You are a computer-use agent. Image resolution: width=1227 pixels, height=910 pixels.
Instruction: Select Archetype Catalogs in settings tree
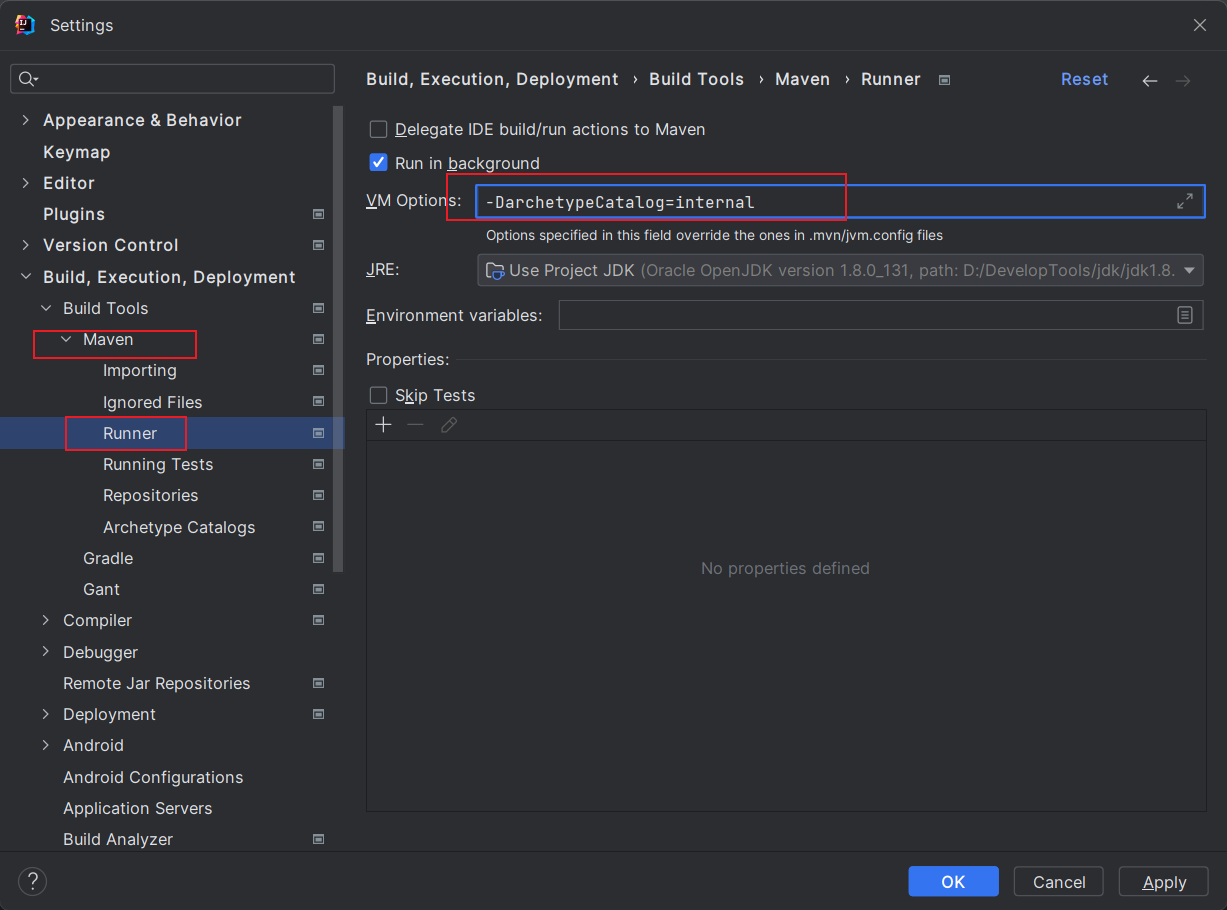(179, 527)
